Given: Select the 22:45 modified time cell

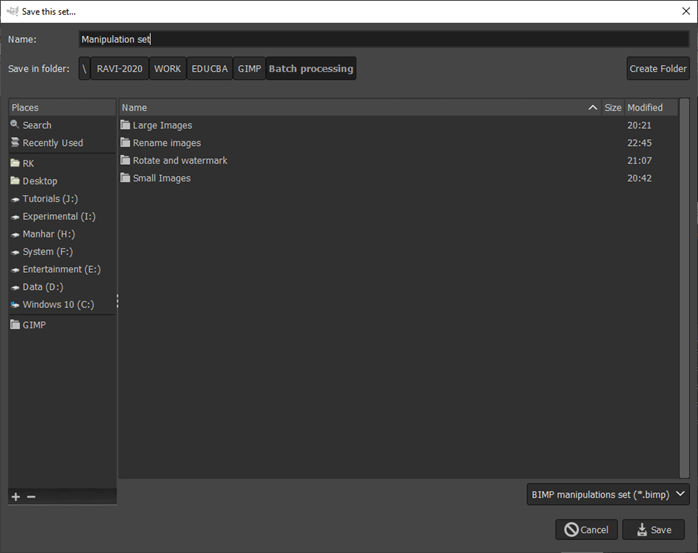Looking at the screenshot, I should point(639,143).
